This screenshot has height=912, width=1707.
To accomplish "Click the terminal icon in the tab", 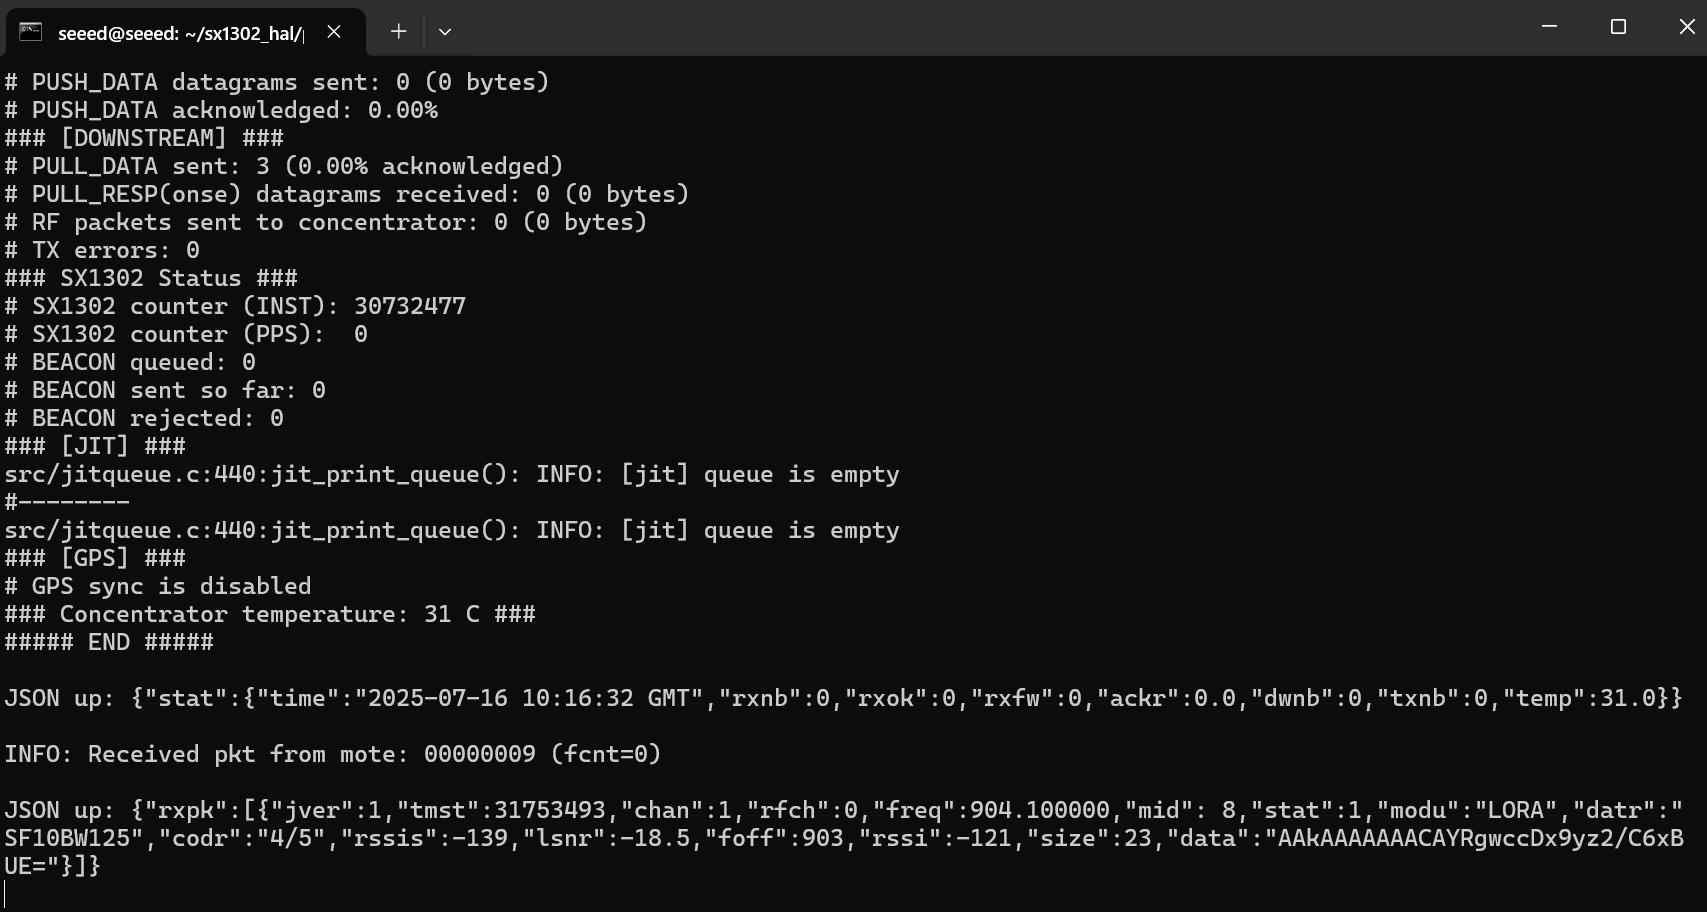I will point(31,32).
